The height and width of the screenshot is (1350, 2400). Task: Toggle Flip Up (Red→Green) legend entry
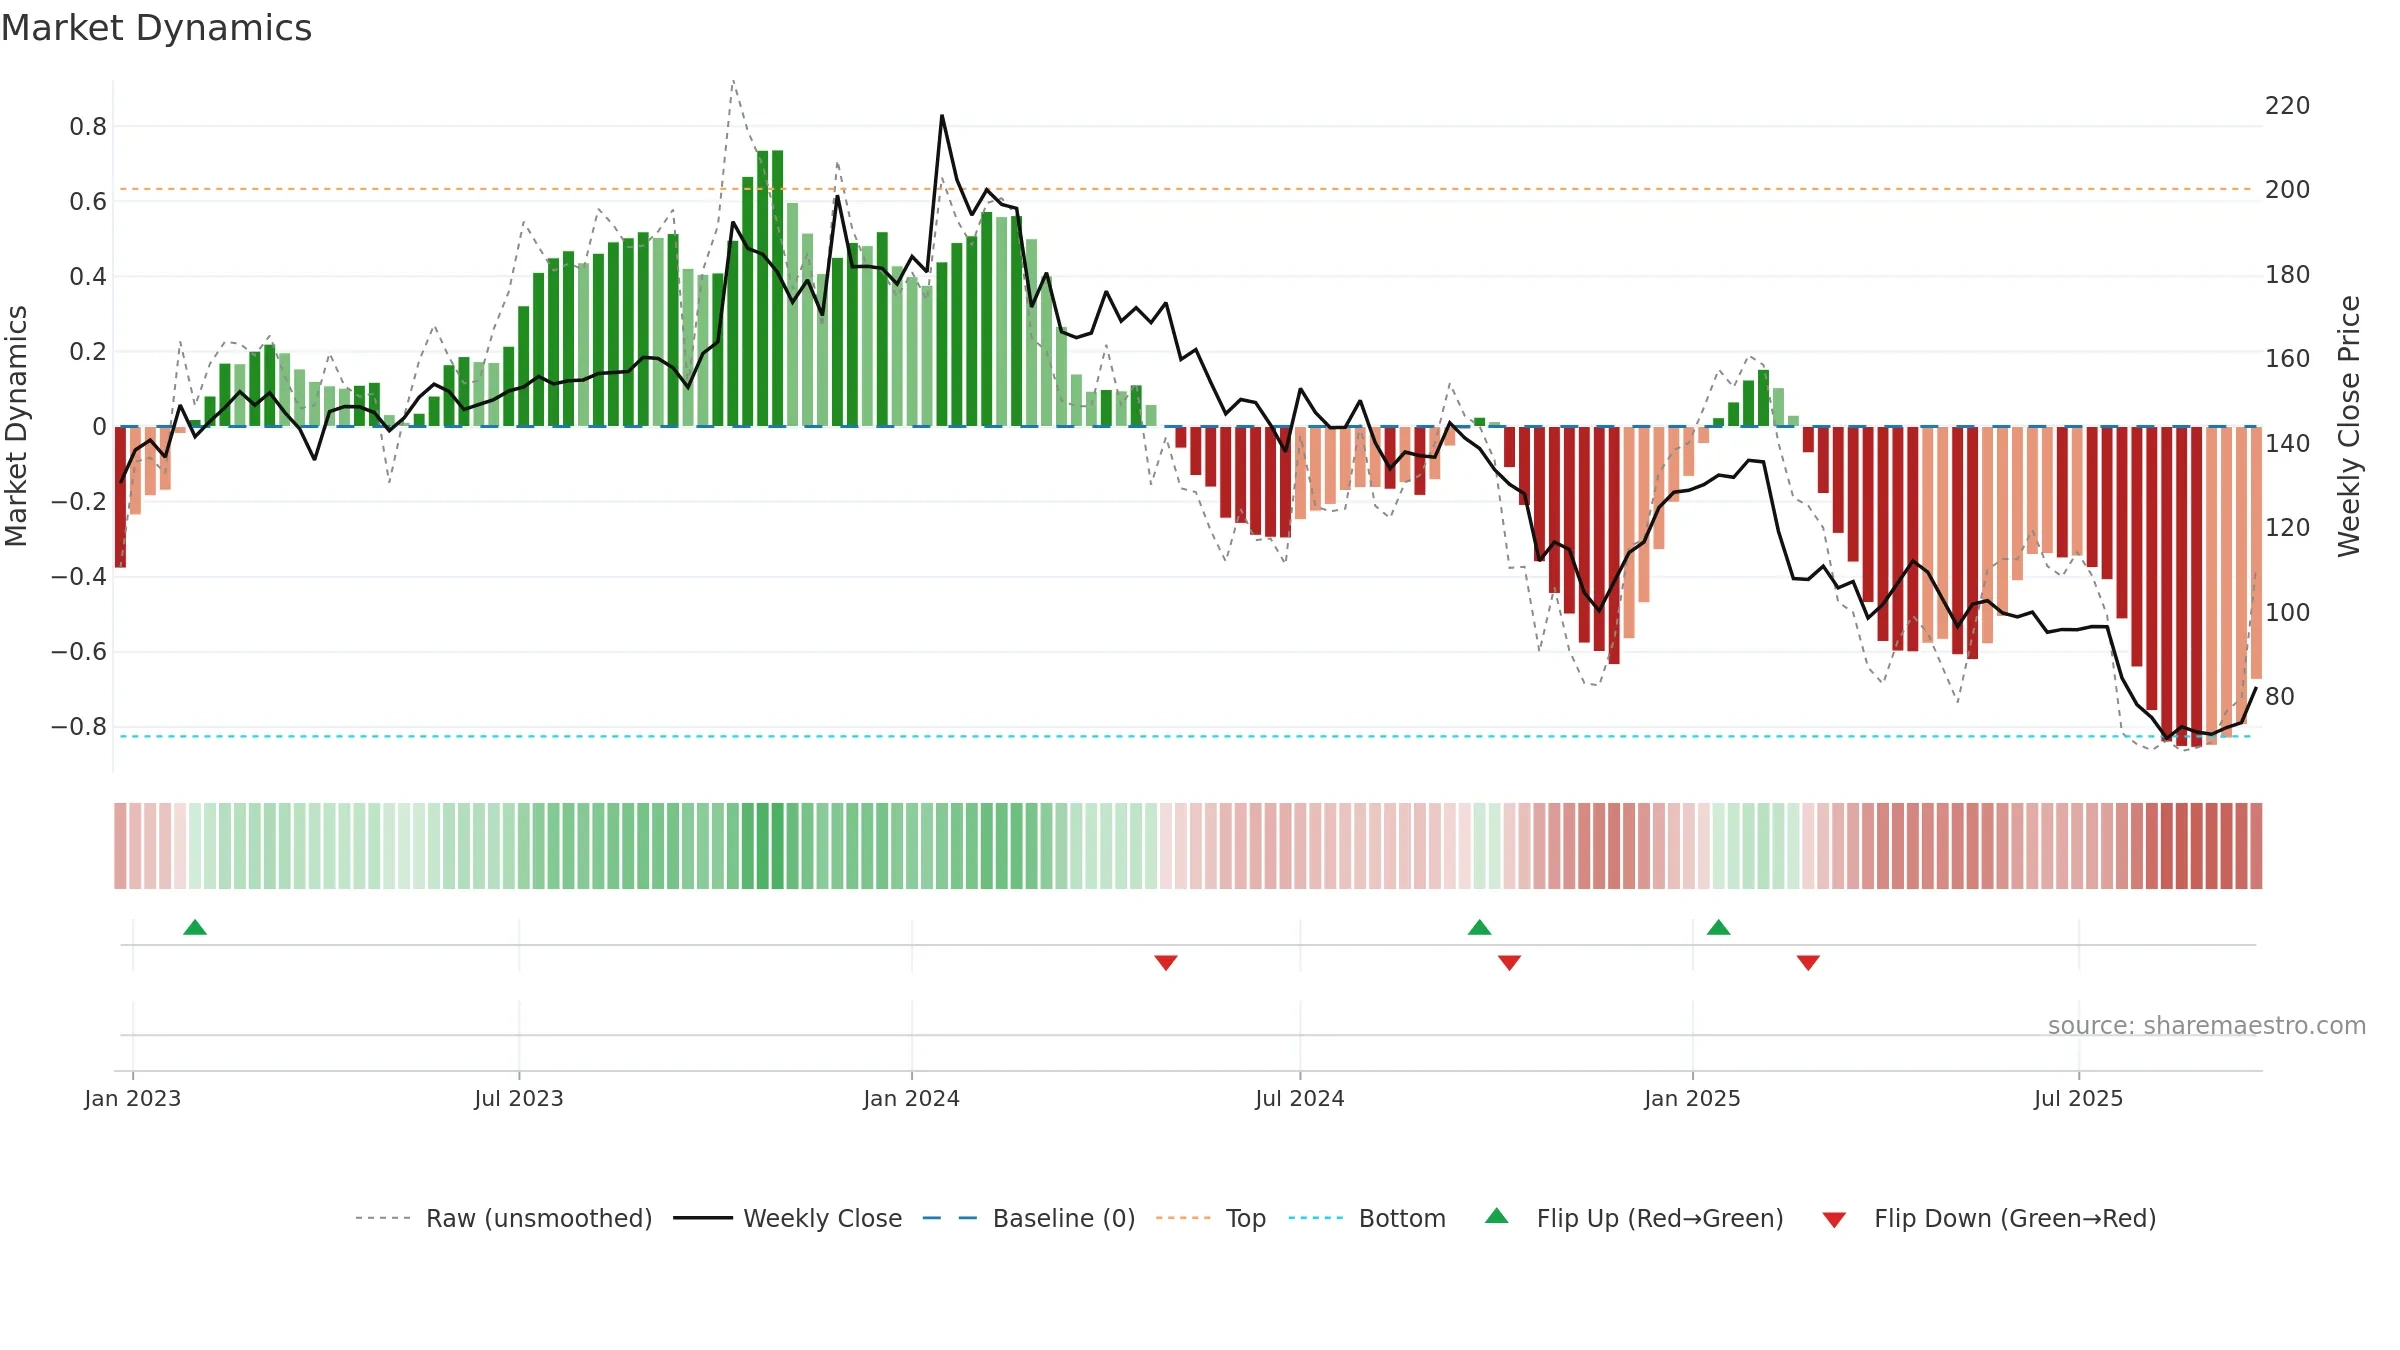1634,1218
